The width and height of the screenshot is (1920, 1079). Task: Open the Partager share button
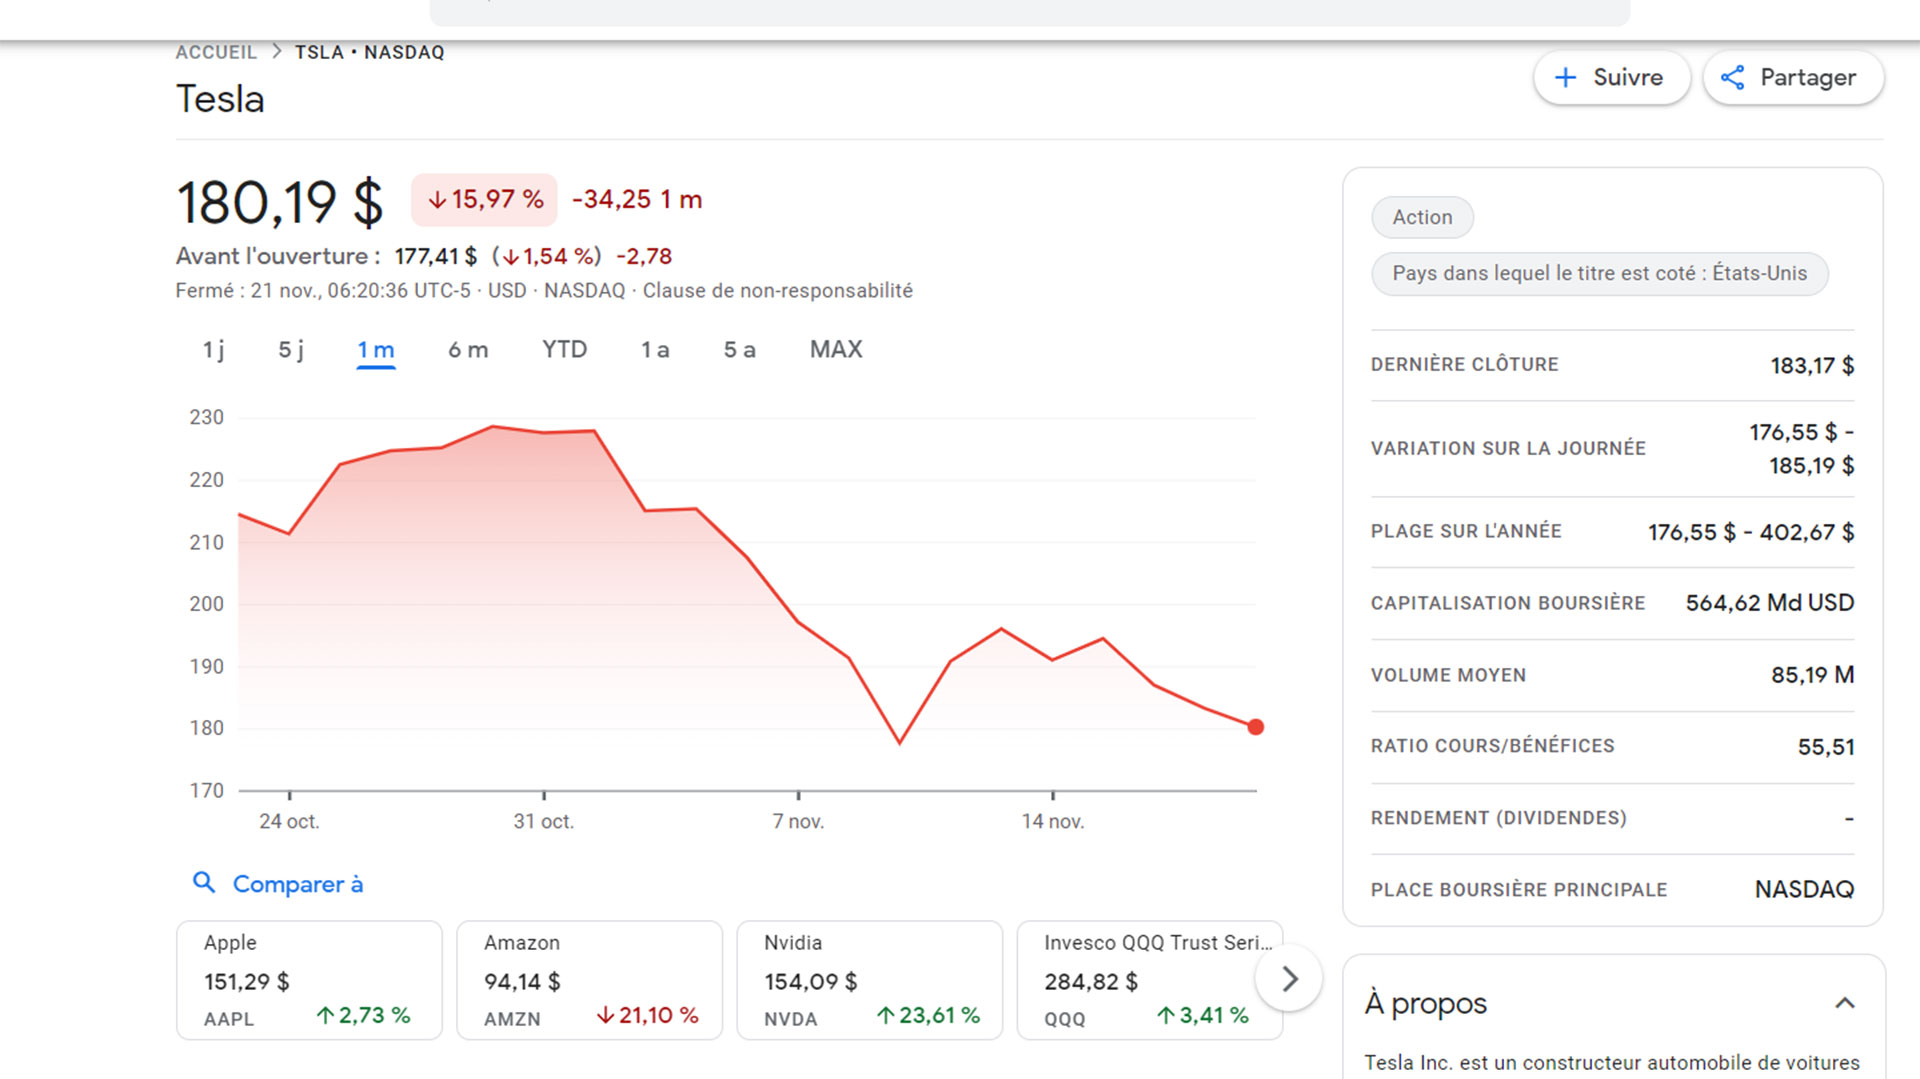click(x=1793, y=77)
